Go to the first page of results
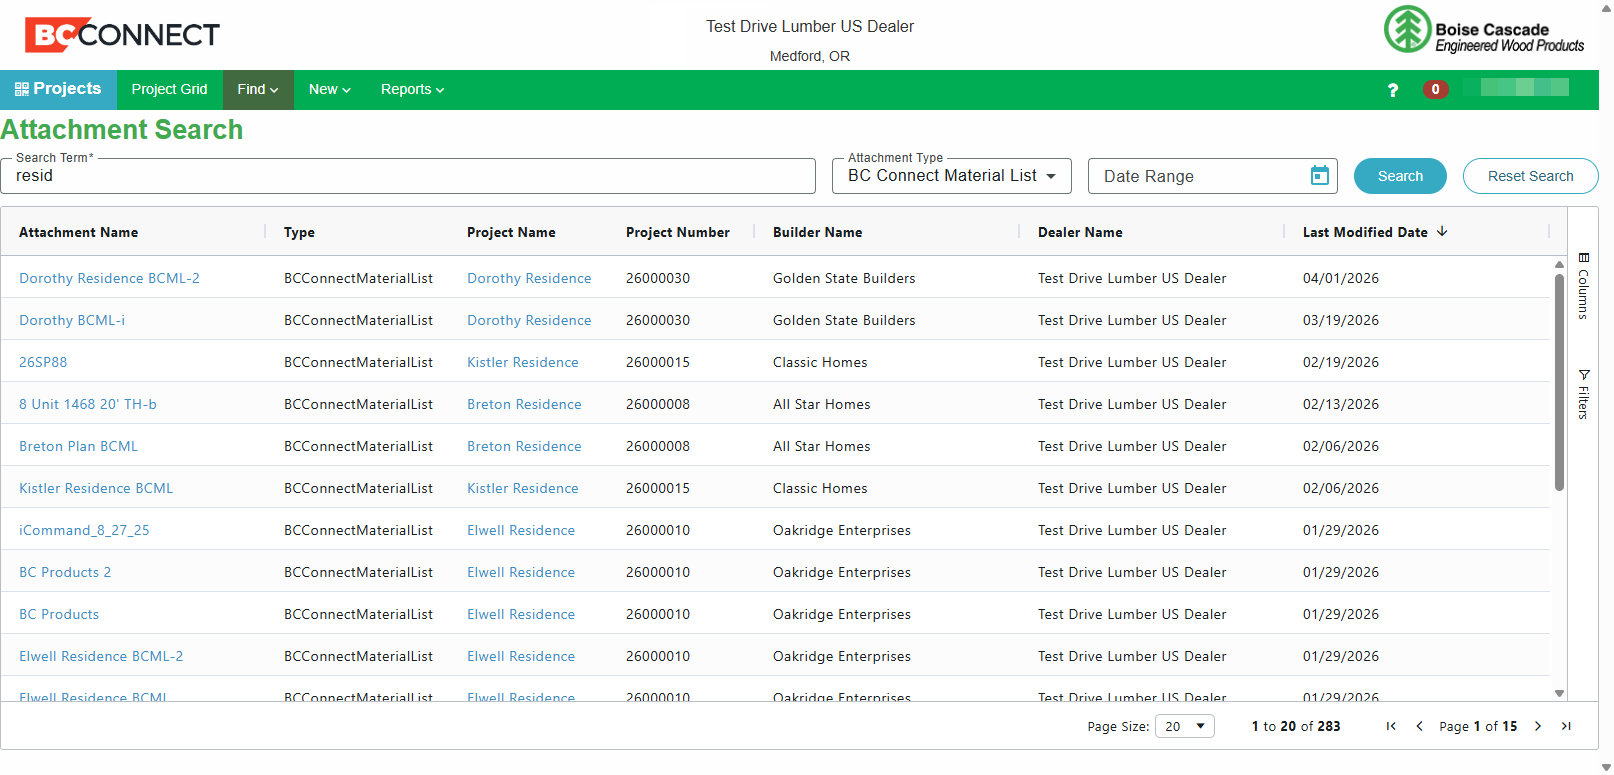 point(1391,726)
